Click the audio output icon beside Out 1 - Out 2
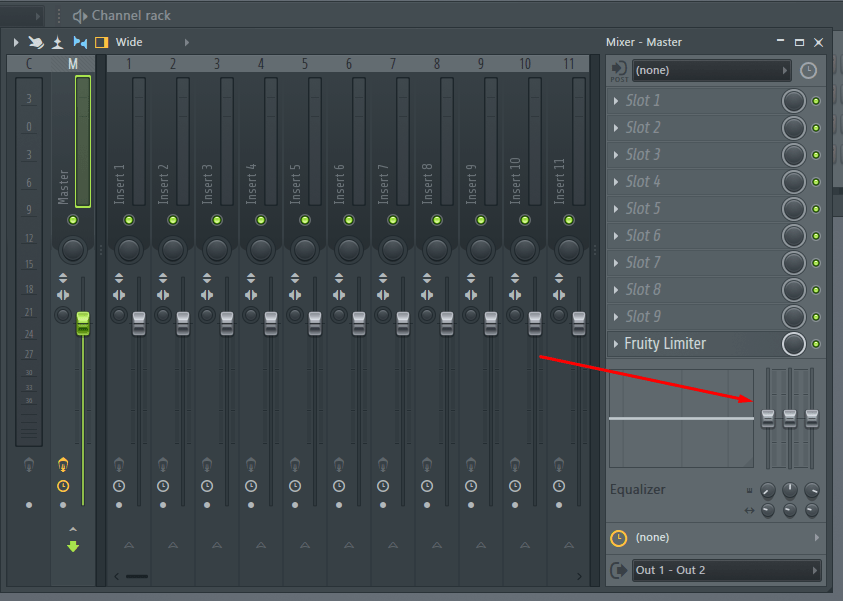This screenshot has height=601, width=843. [x=618, y=570]
